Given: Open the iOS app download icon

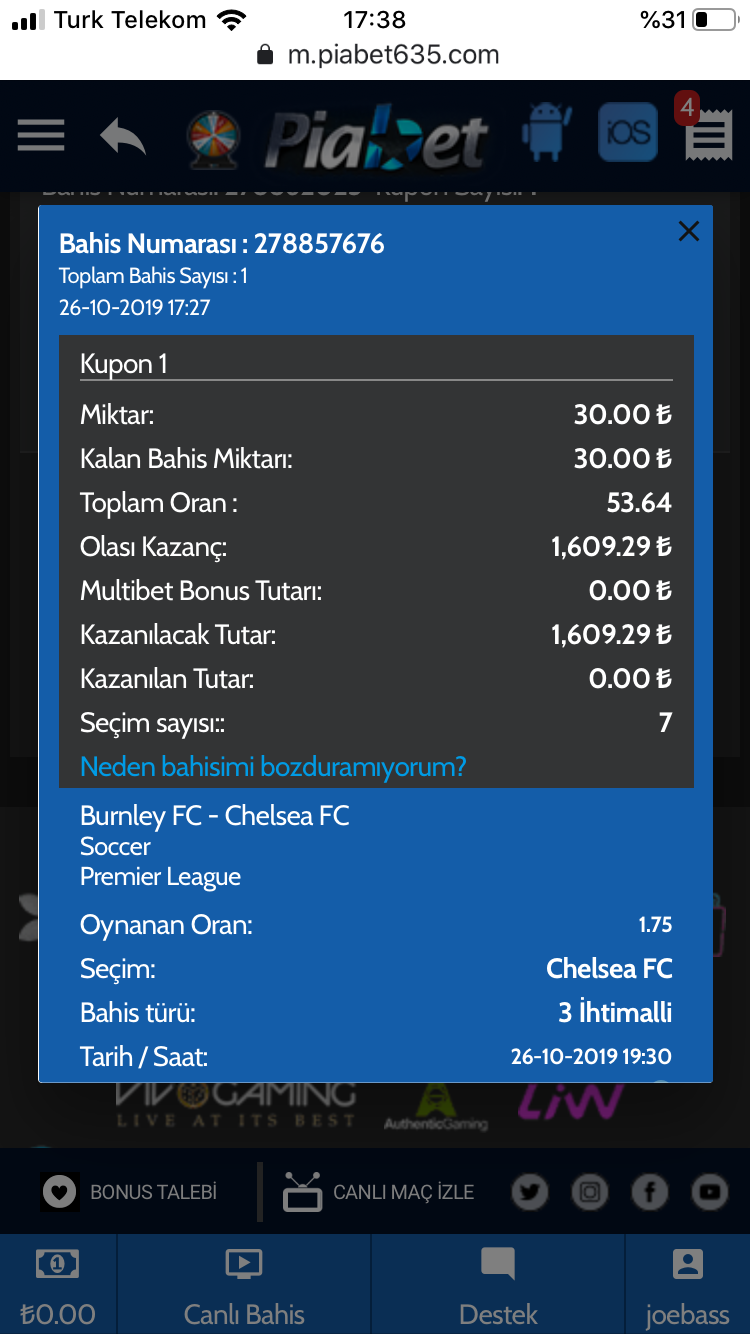Looking at the screenshot, I should click(x=628, y=132).
